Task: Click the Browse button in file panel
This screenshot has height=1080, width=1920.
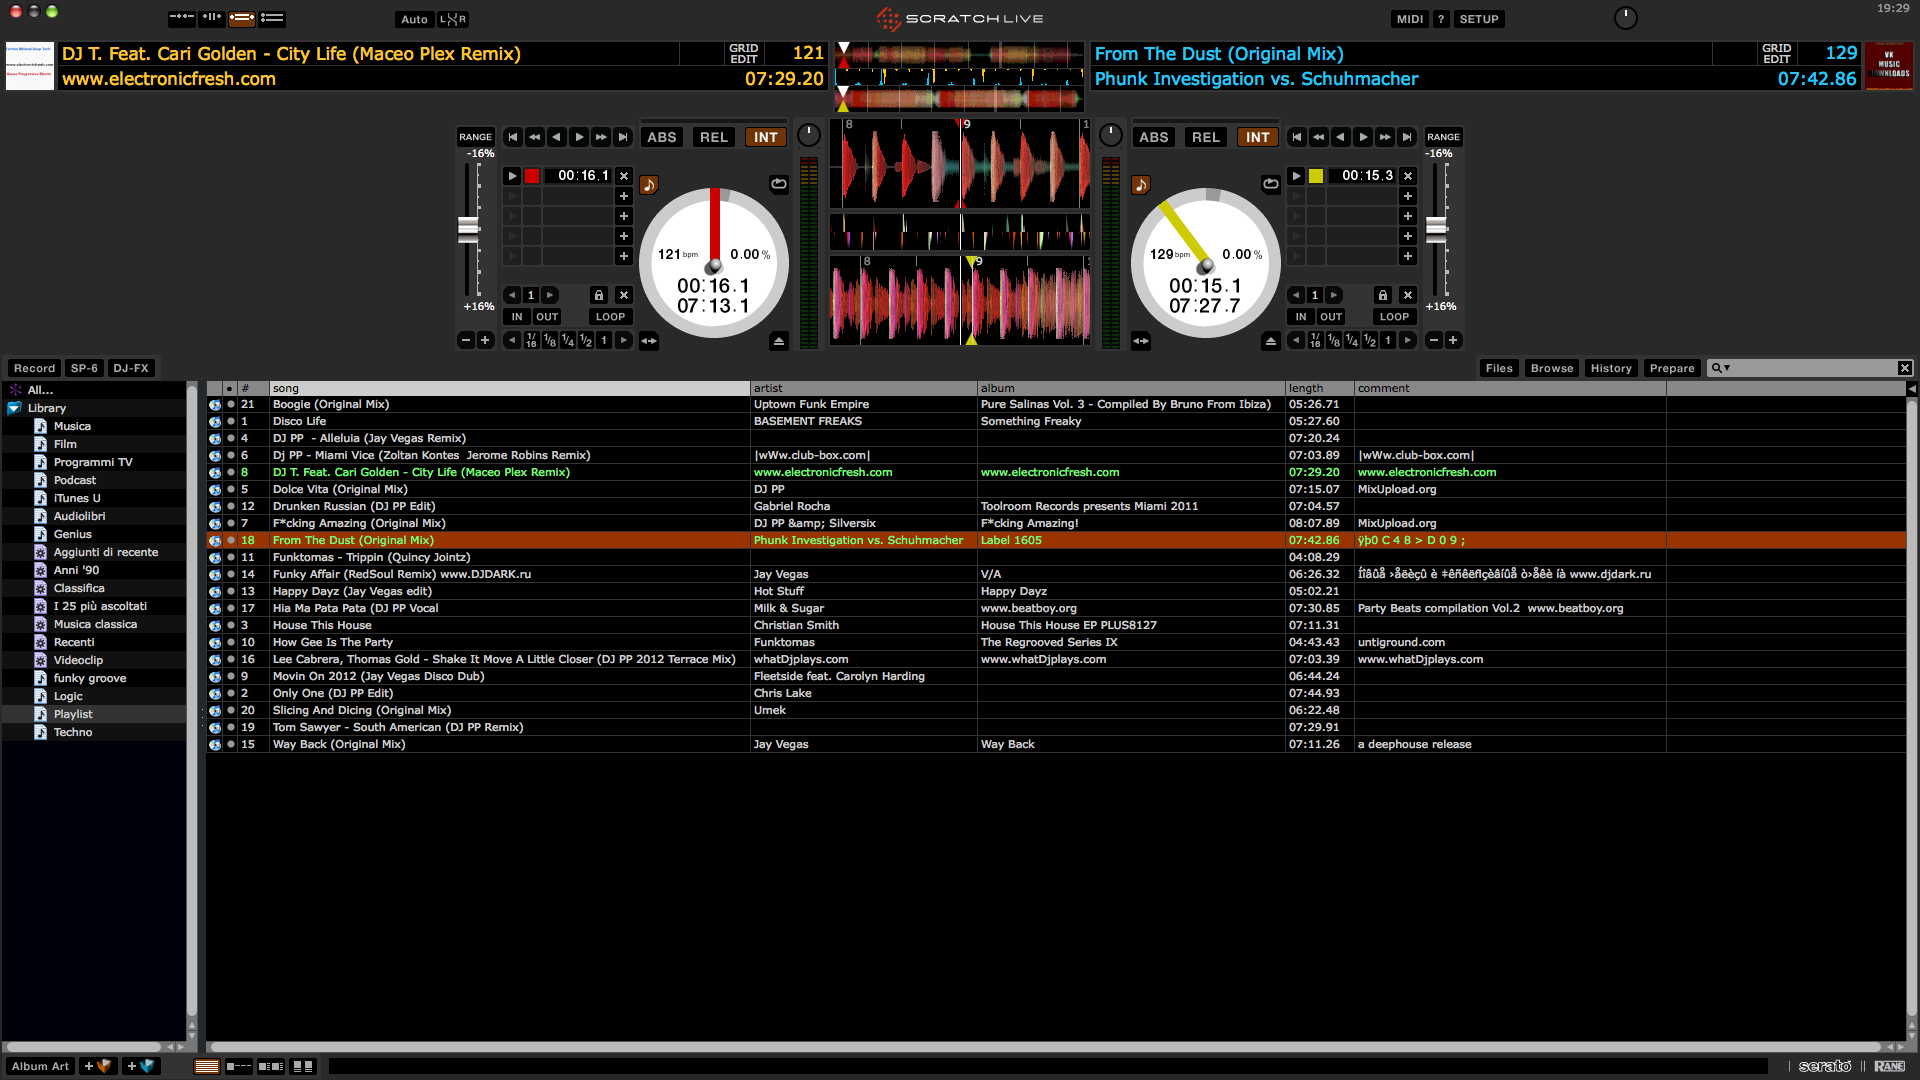Action: pos(1552,367)
